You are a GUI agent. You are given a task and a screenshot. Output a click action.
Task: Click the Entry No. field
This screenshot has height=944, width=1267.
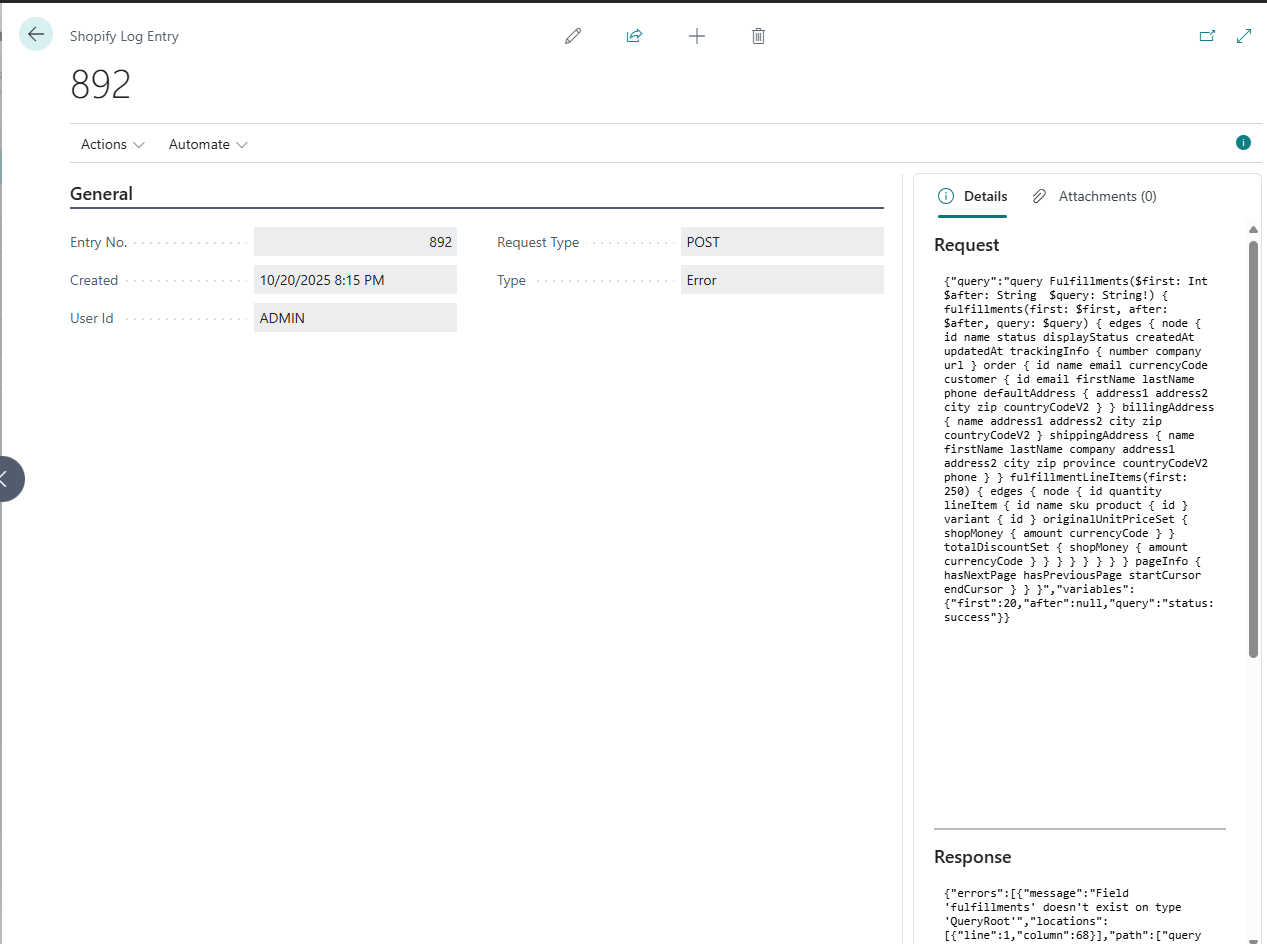coord(355,242)
